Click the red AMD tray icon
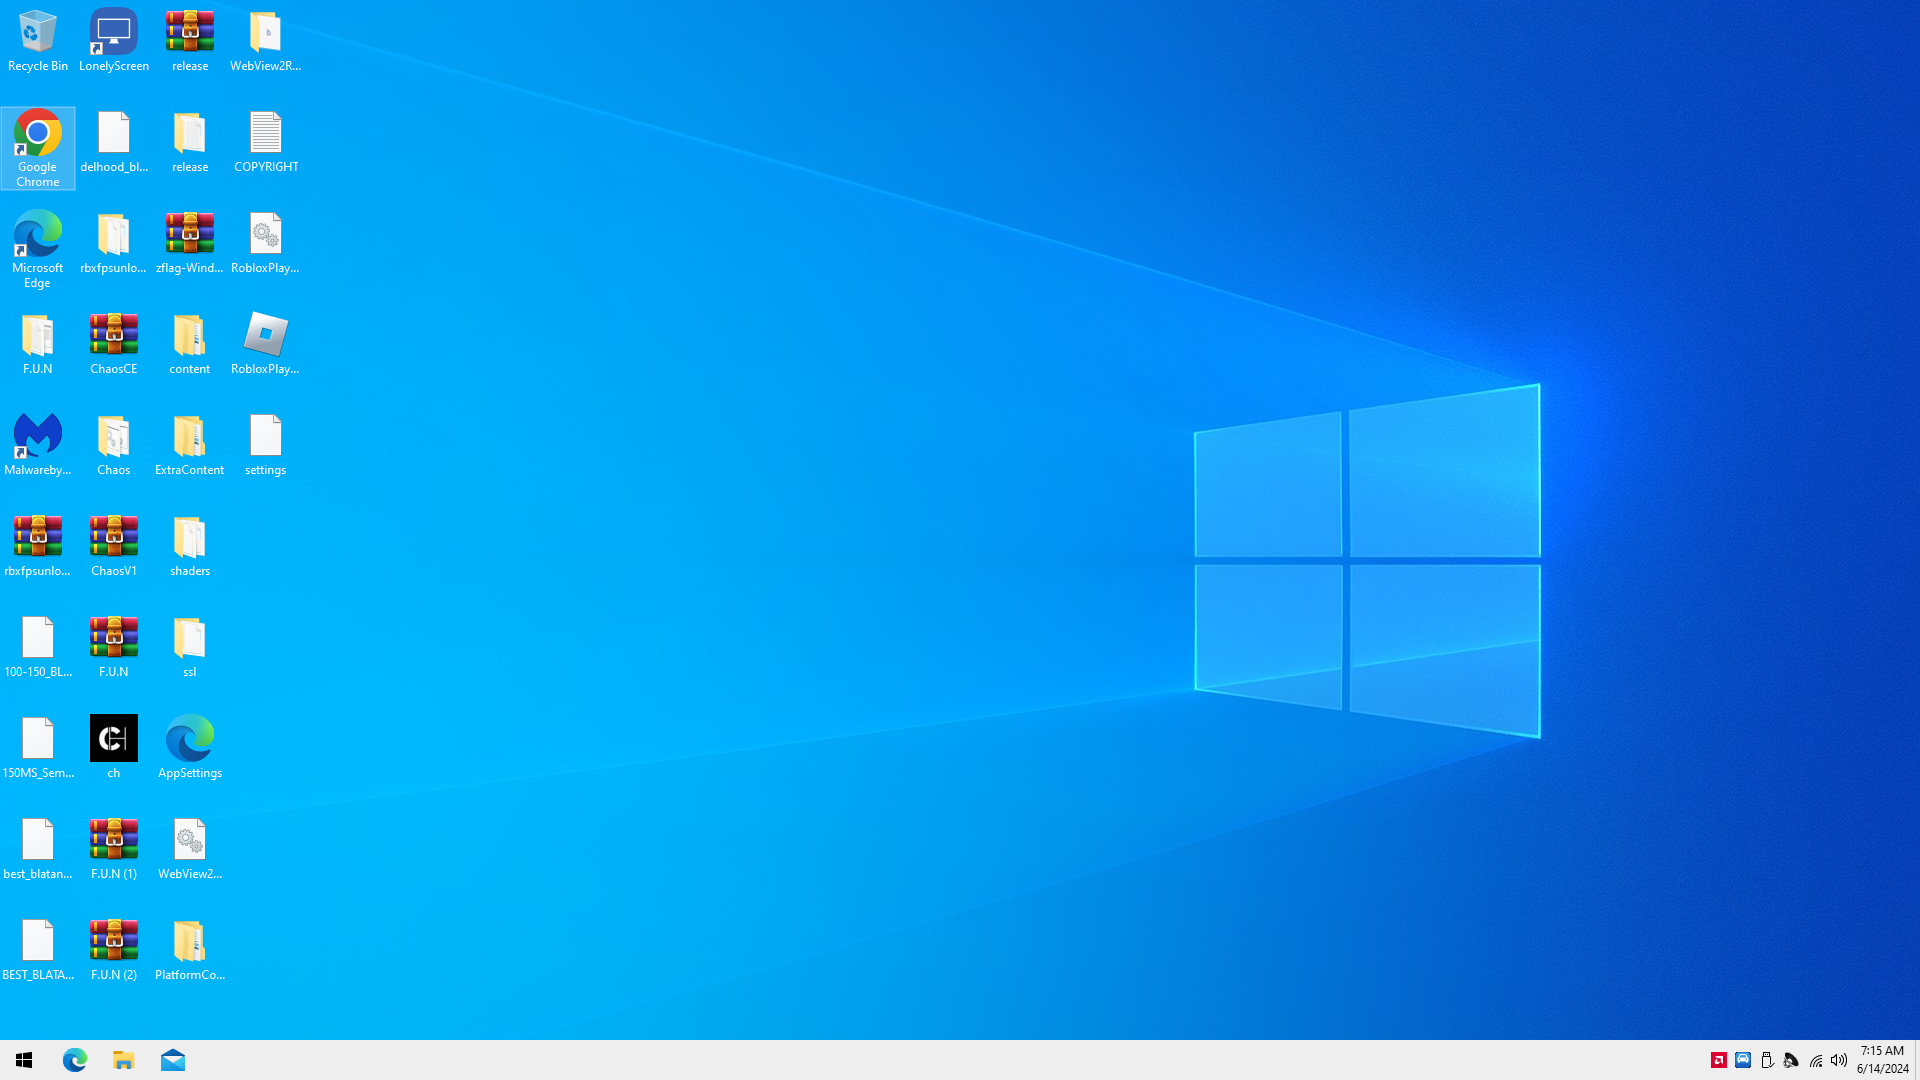 pyautogui.click(x=1718, y=1060)
